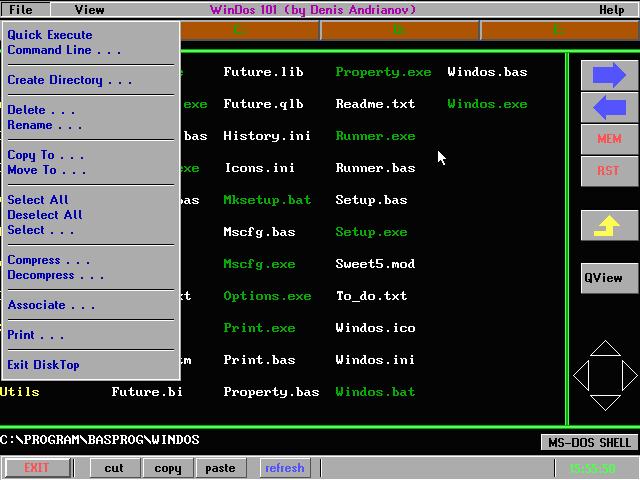Select file Print.exe
Screen dimensions: 640x480
pos(259,328)
